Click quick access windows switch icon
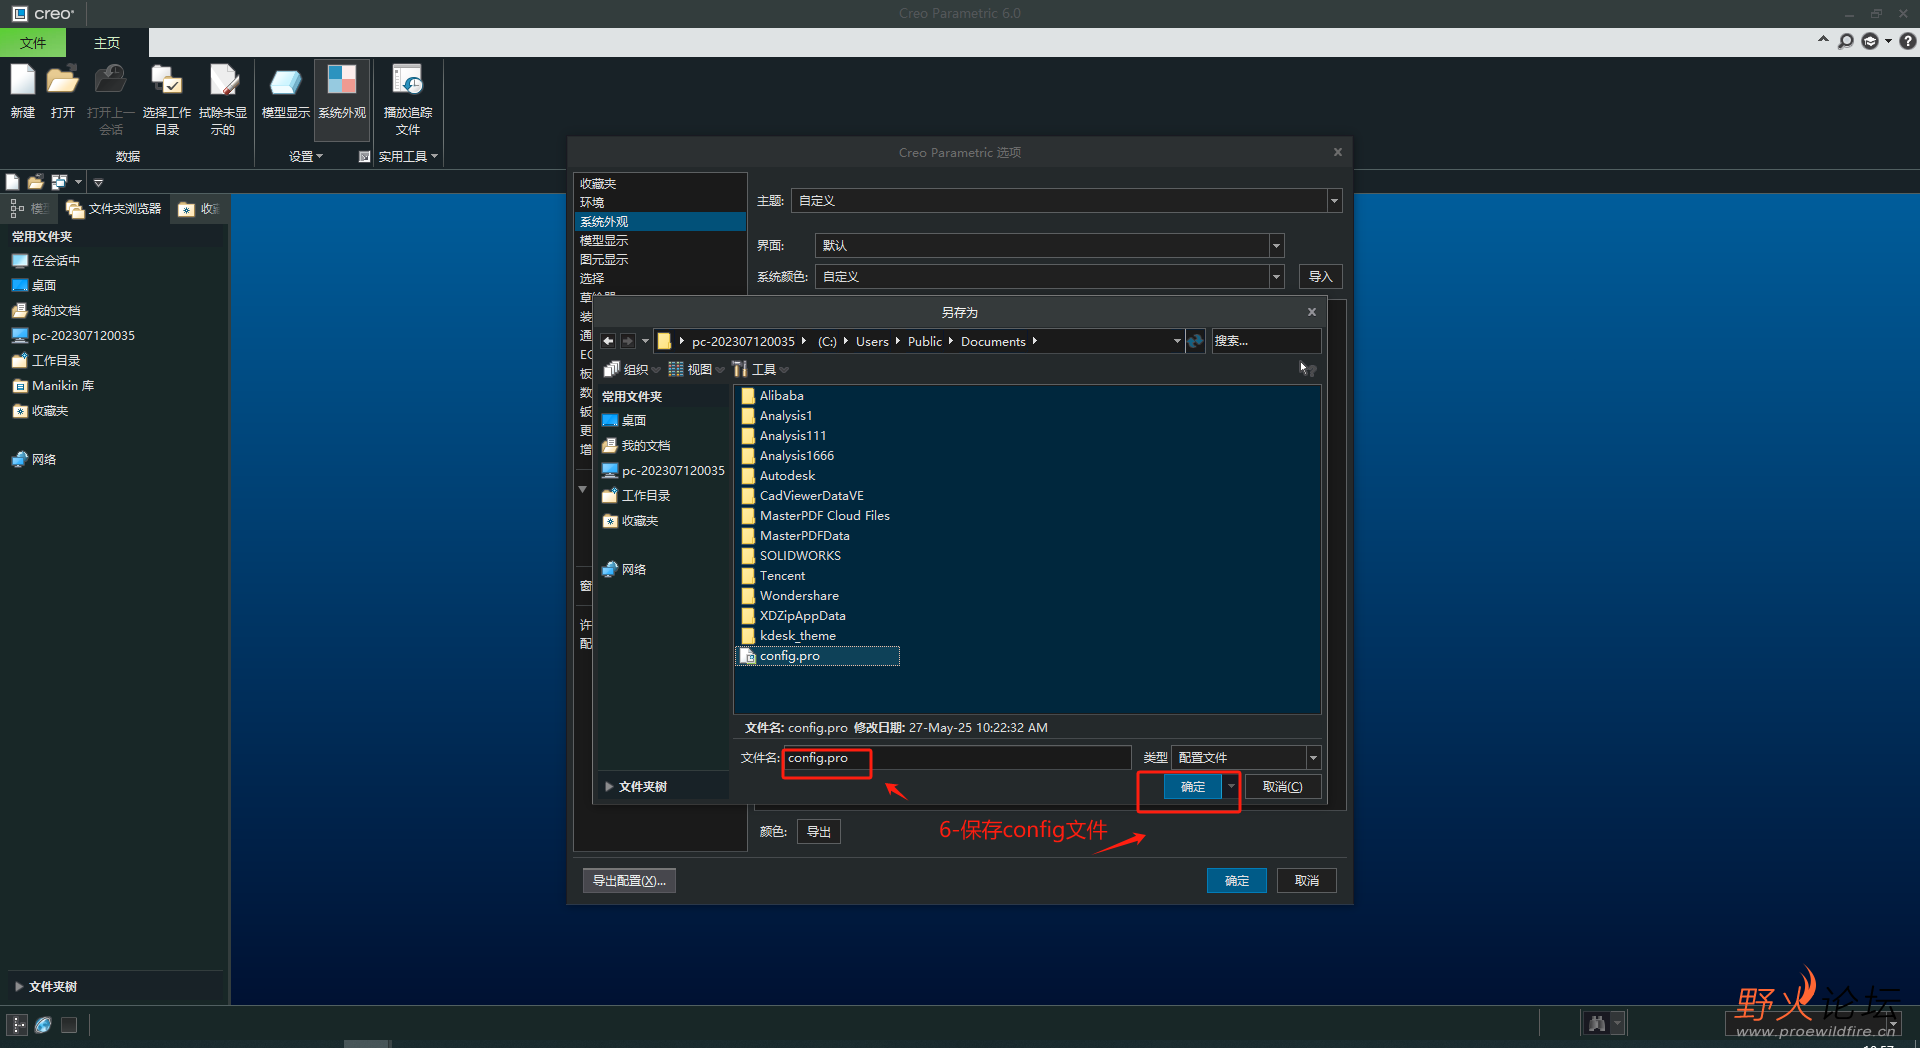 click(x=59, y=182)
